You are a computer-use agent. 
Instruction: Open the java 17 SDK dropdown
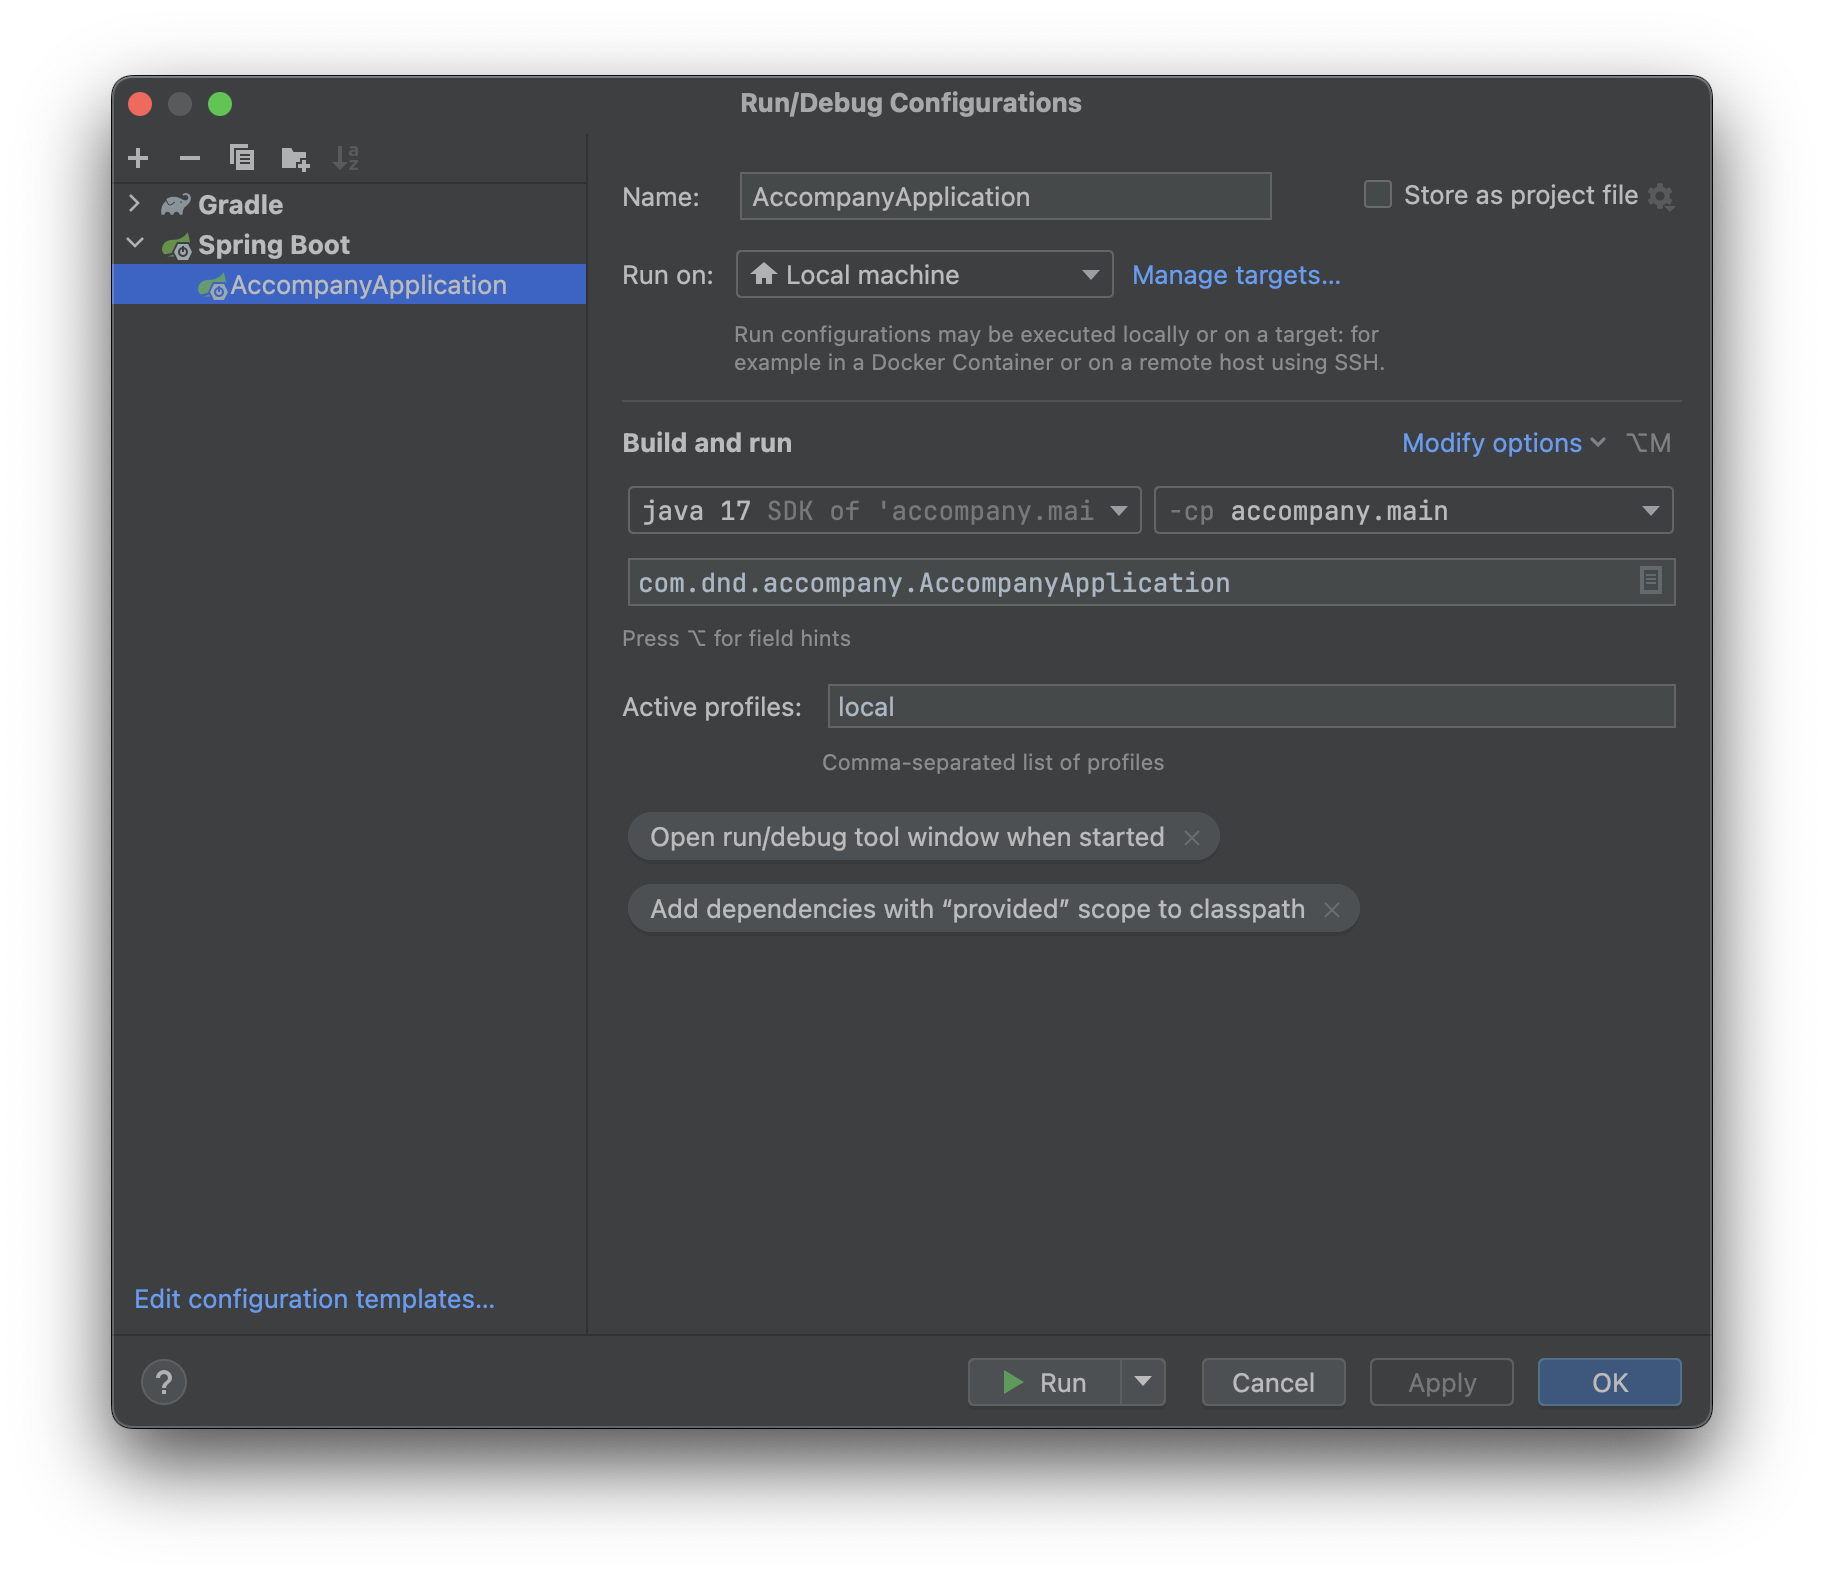[884, 511]
